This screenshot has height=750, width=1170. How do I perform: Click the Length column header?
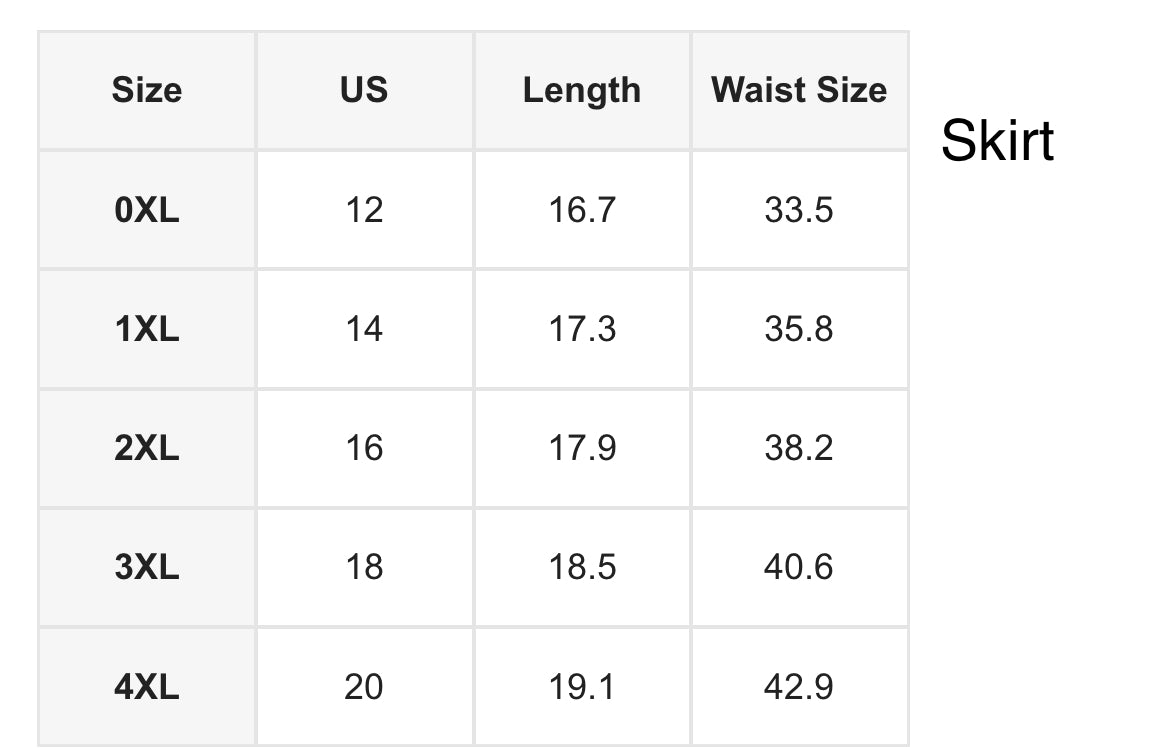pyautogui.click(x=581, y=90)
